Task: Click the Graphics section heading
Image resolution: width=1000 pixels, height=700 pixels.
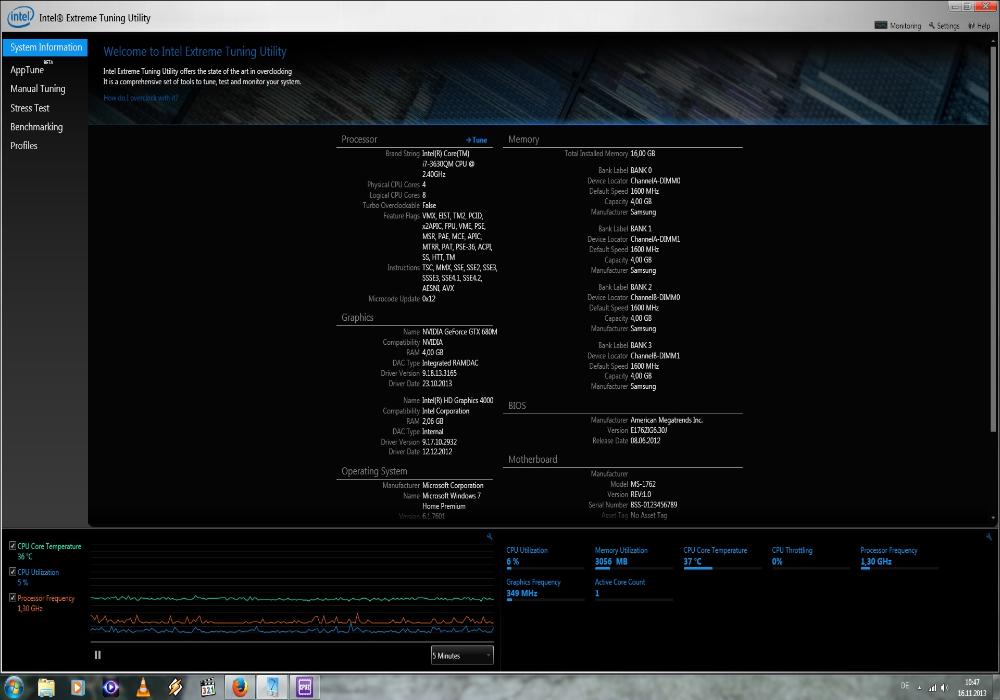Action: (357, 317)
